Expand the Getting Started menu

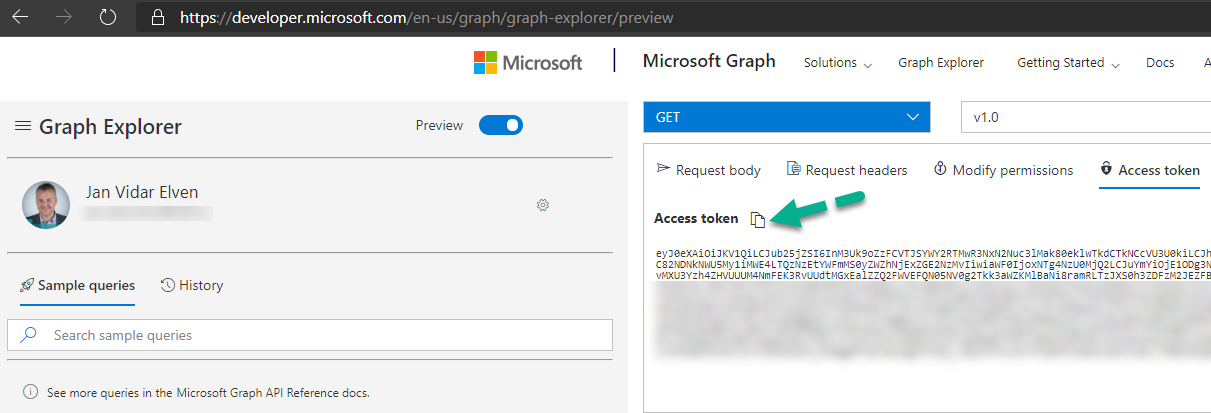tap(1068, 63)
